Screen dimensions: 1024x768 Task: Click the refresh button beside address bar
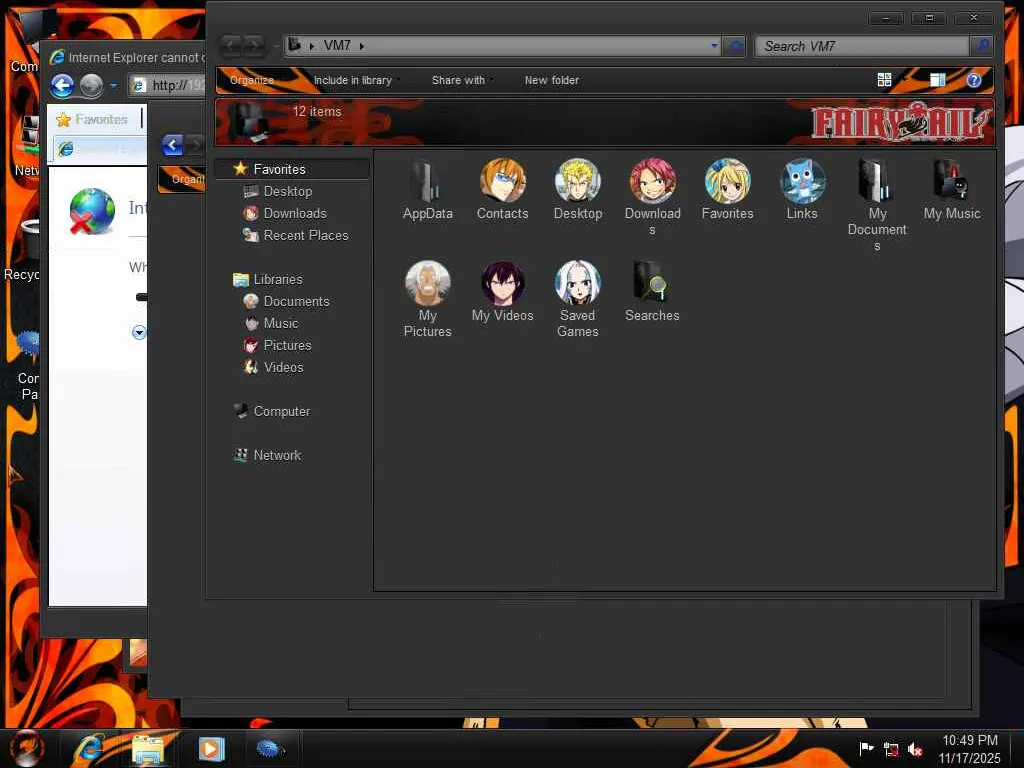pos(735,46)
